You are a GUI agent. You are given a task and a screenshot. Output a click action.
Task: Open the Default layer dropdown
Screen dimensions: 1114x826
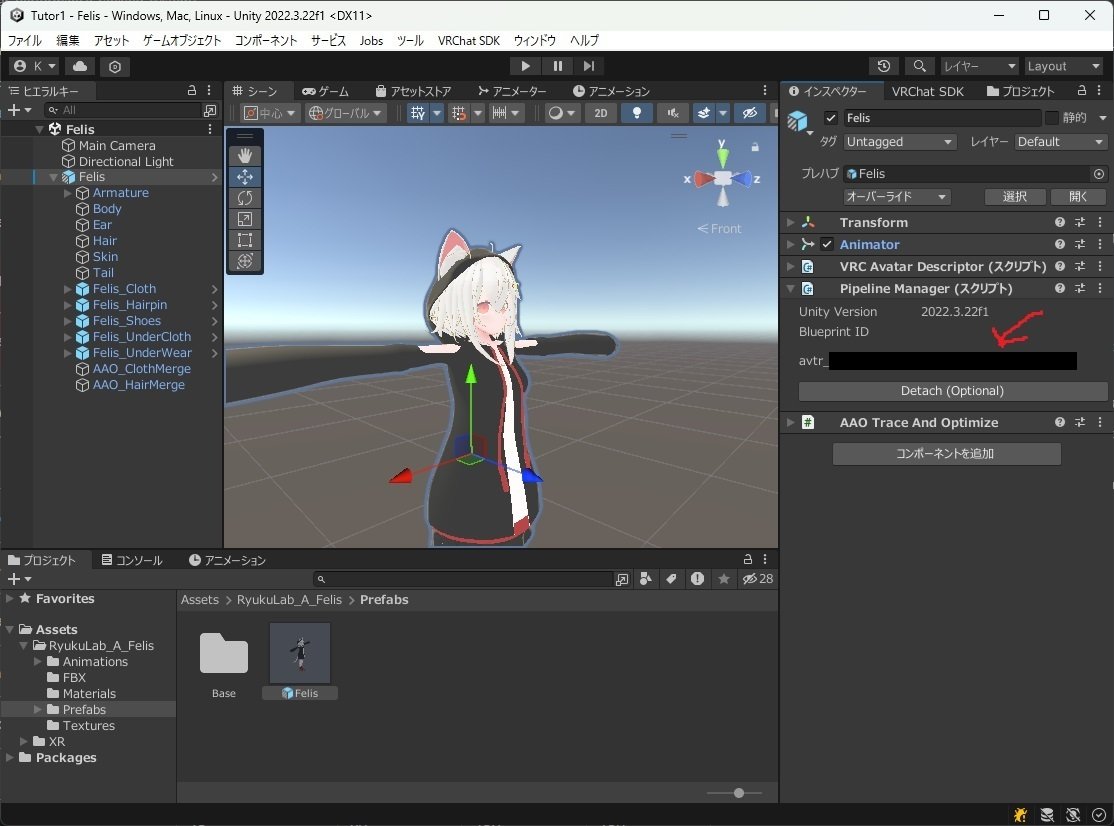[1060, 142]
